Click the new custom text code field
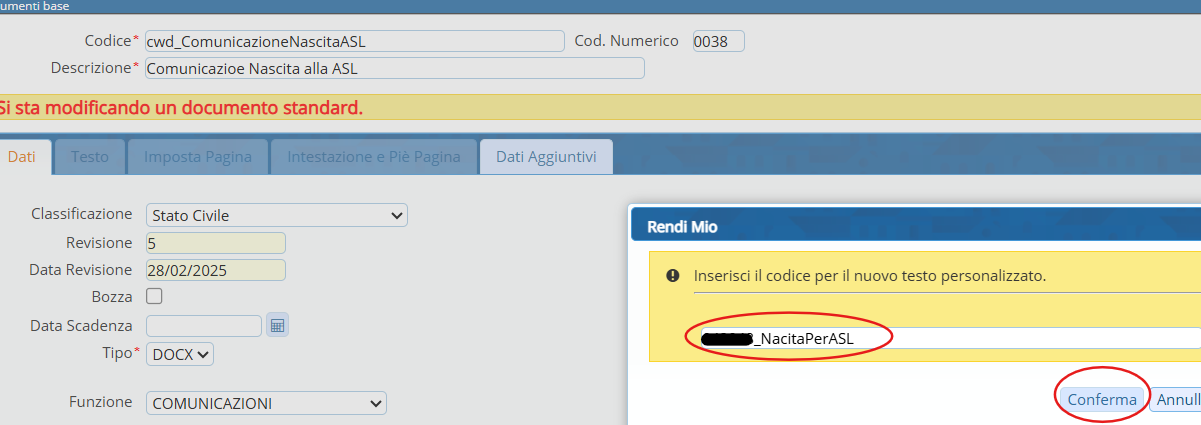Screen dimensions: 1201x425 click(950, 339)
